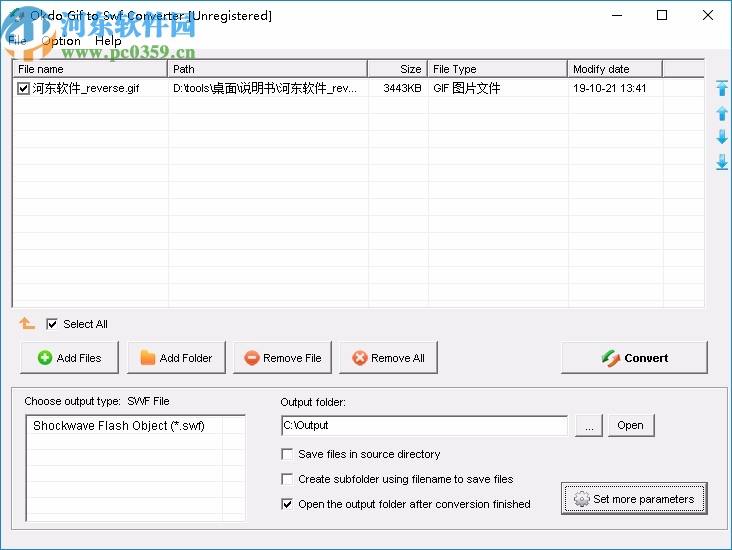The height and width of the screenshot is (550, 732).
Task: Disable Open the output folder after conversion
Action: [287, 504]
